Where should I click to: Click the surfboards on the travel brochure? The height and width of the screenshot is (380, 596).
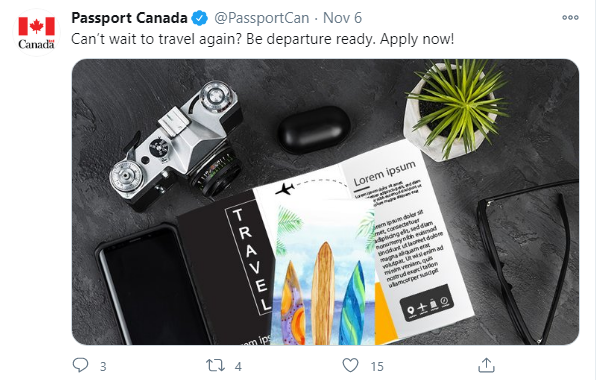(323, 294)
